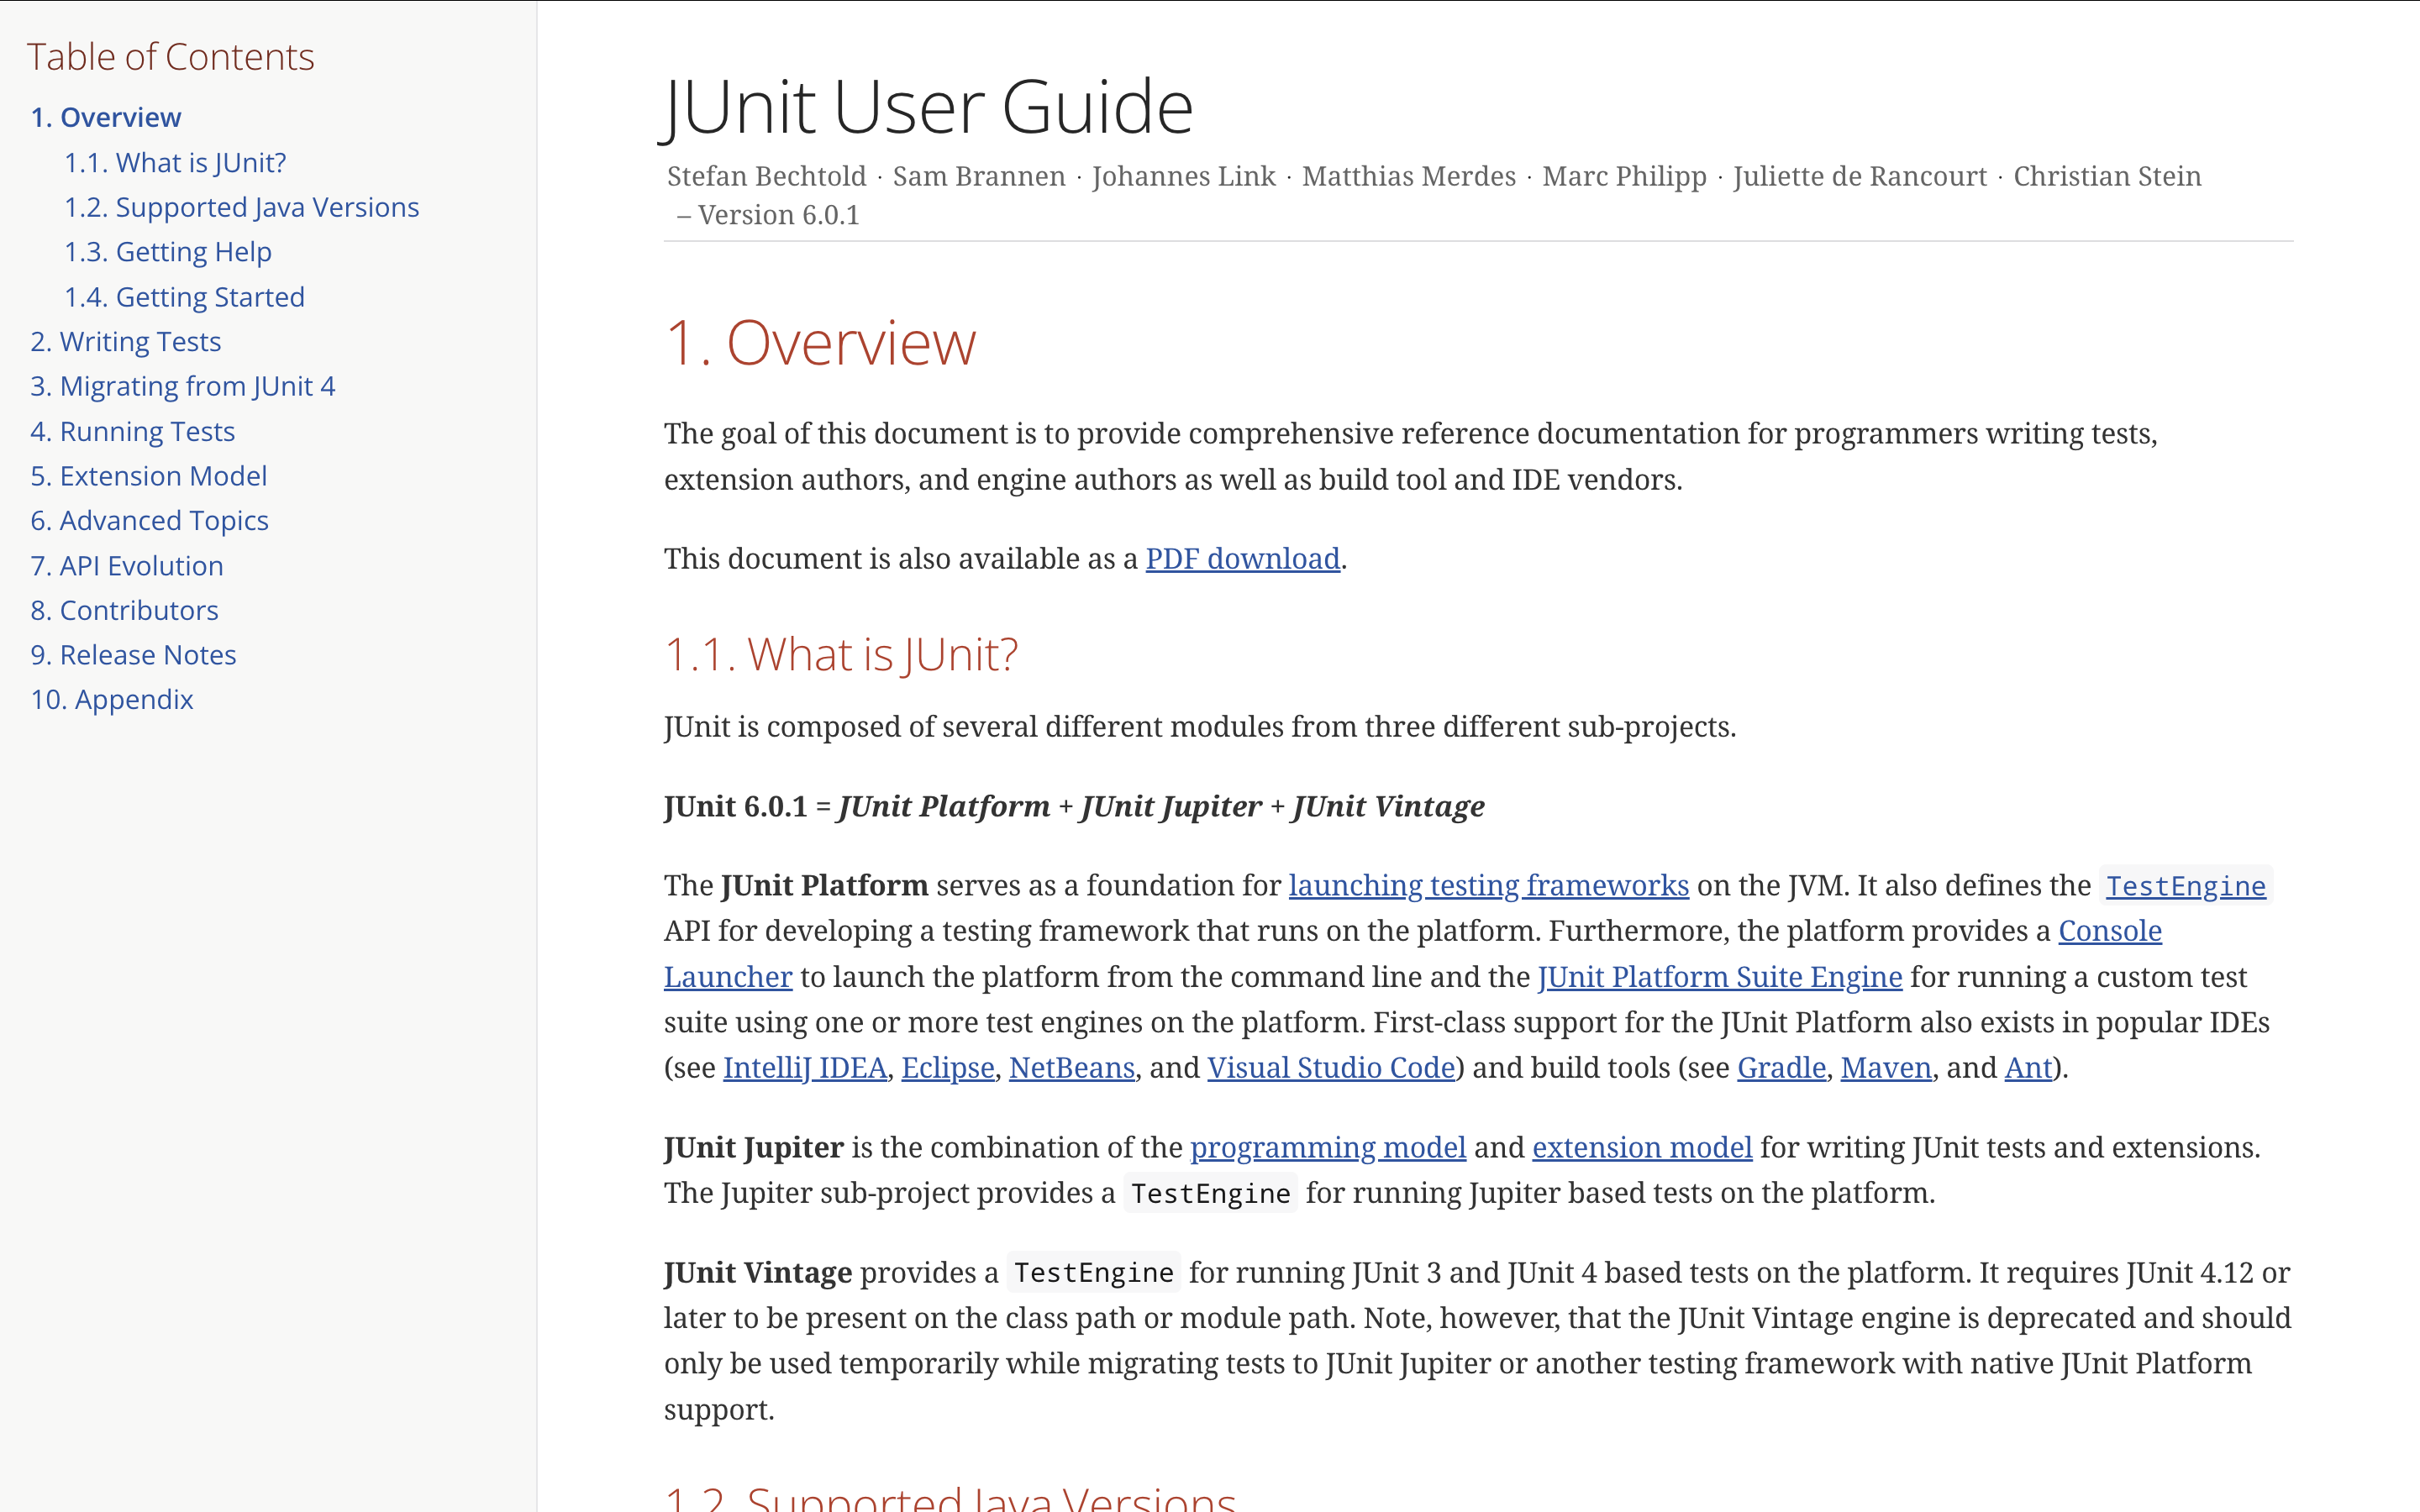This screenshot has height=1512, width=2420.
Task: Open the Overview section in sidebar
Action: click(x=105, y=117)
